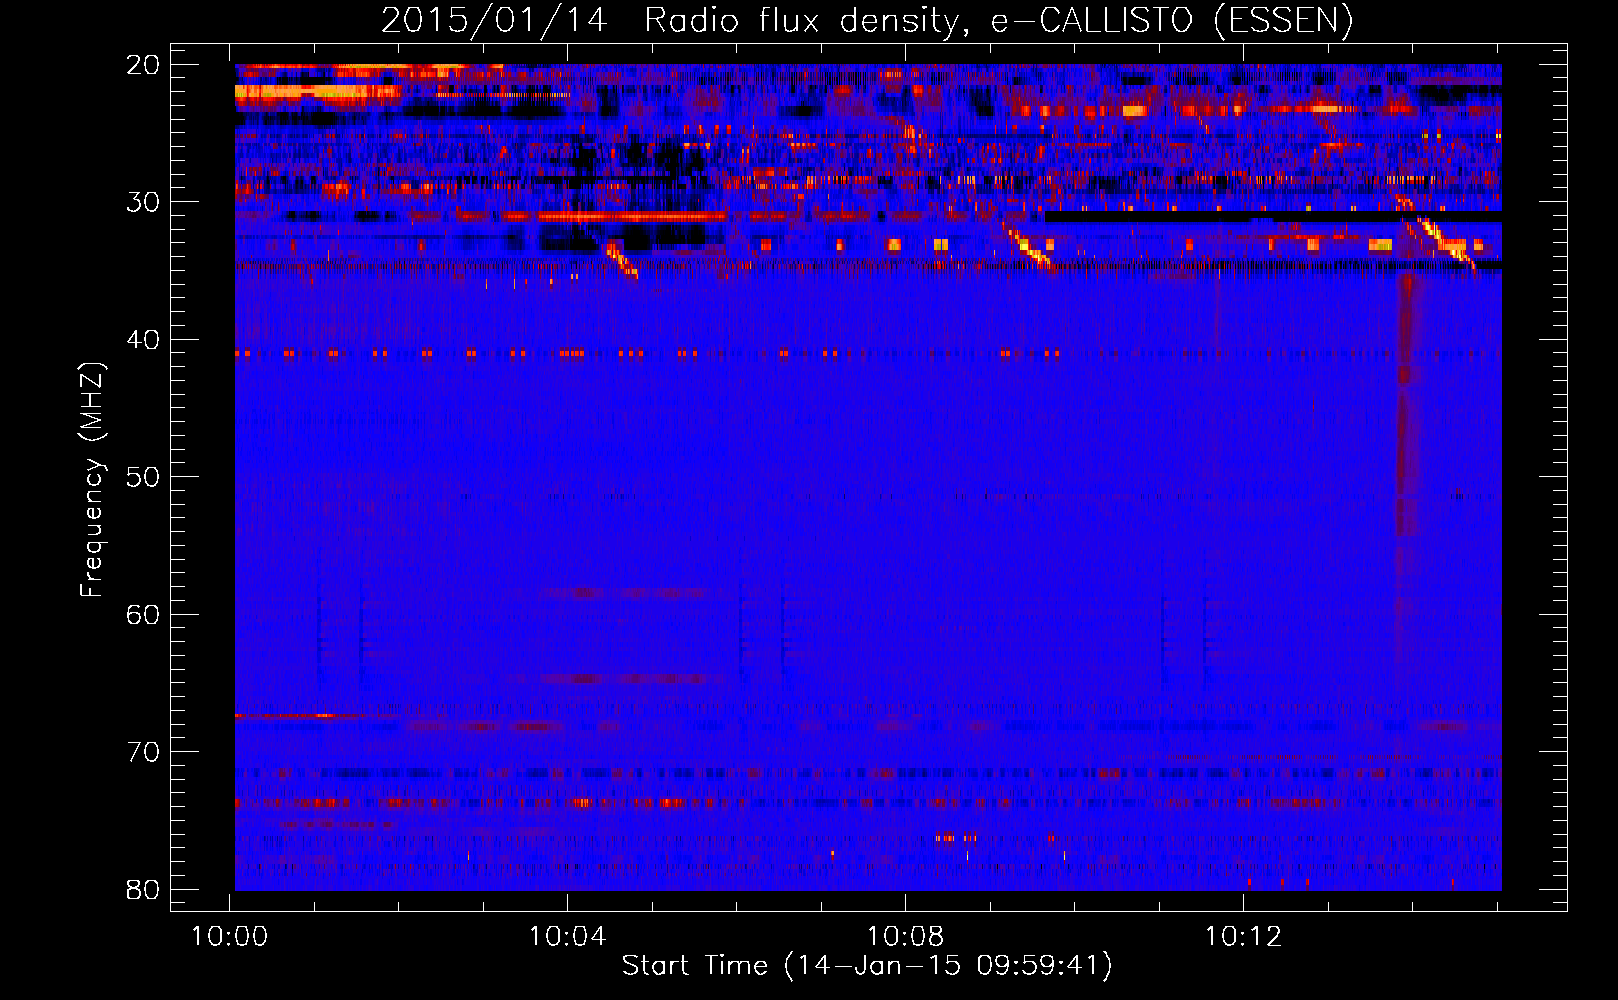Click the '30' frequency tick label
This screenshot has width=1618, height=1000.
click(x=143, y=202)
